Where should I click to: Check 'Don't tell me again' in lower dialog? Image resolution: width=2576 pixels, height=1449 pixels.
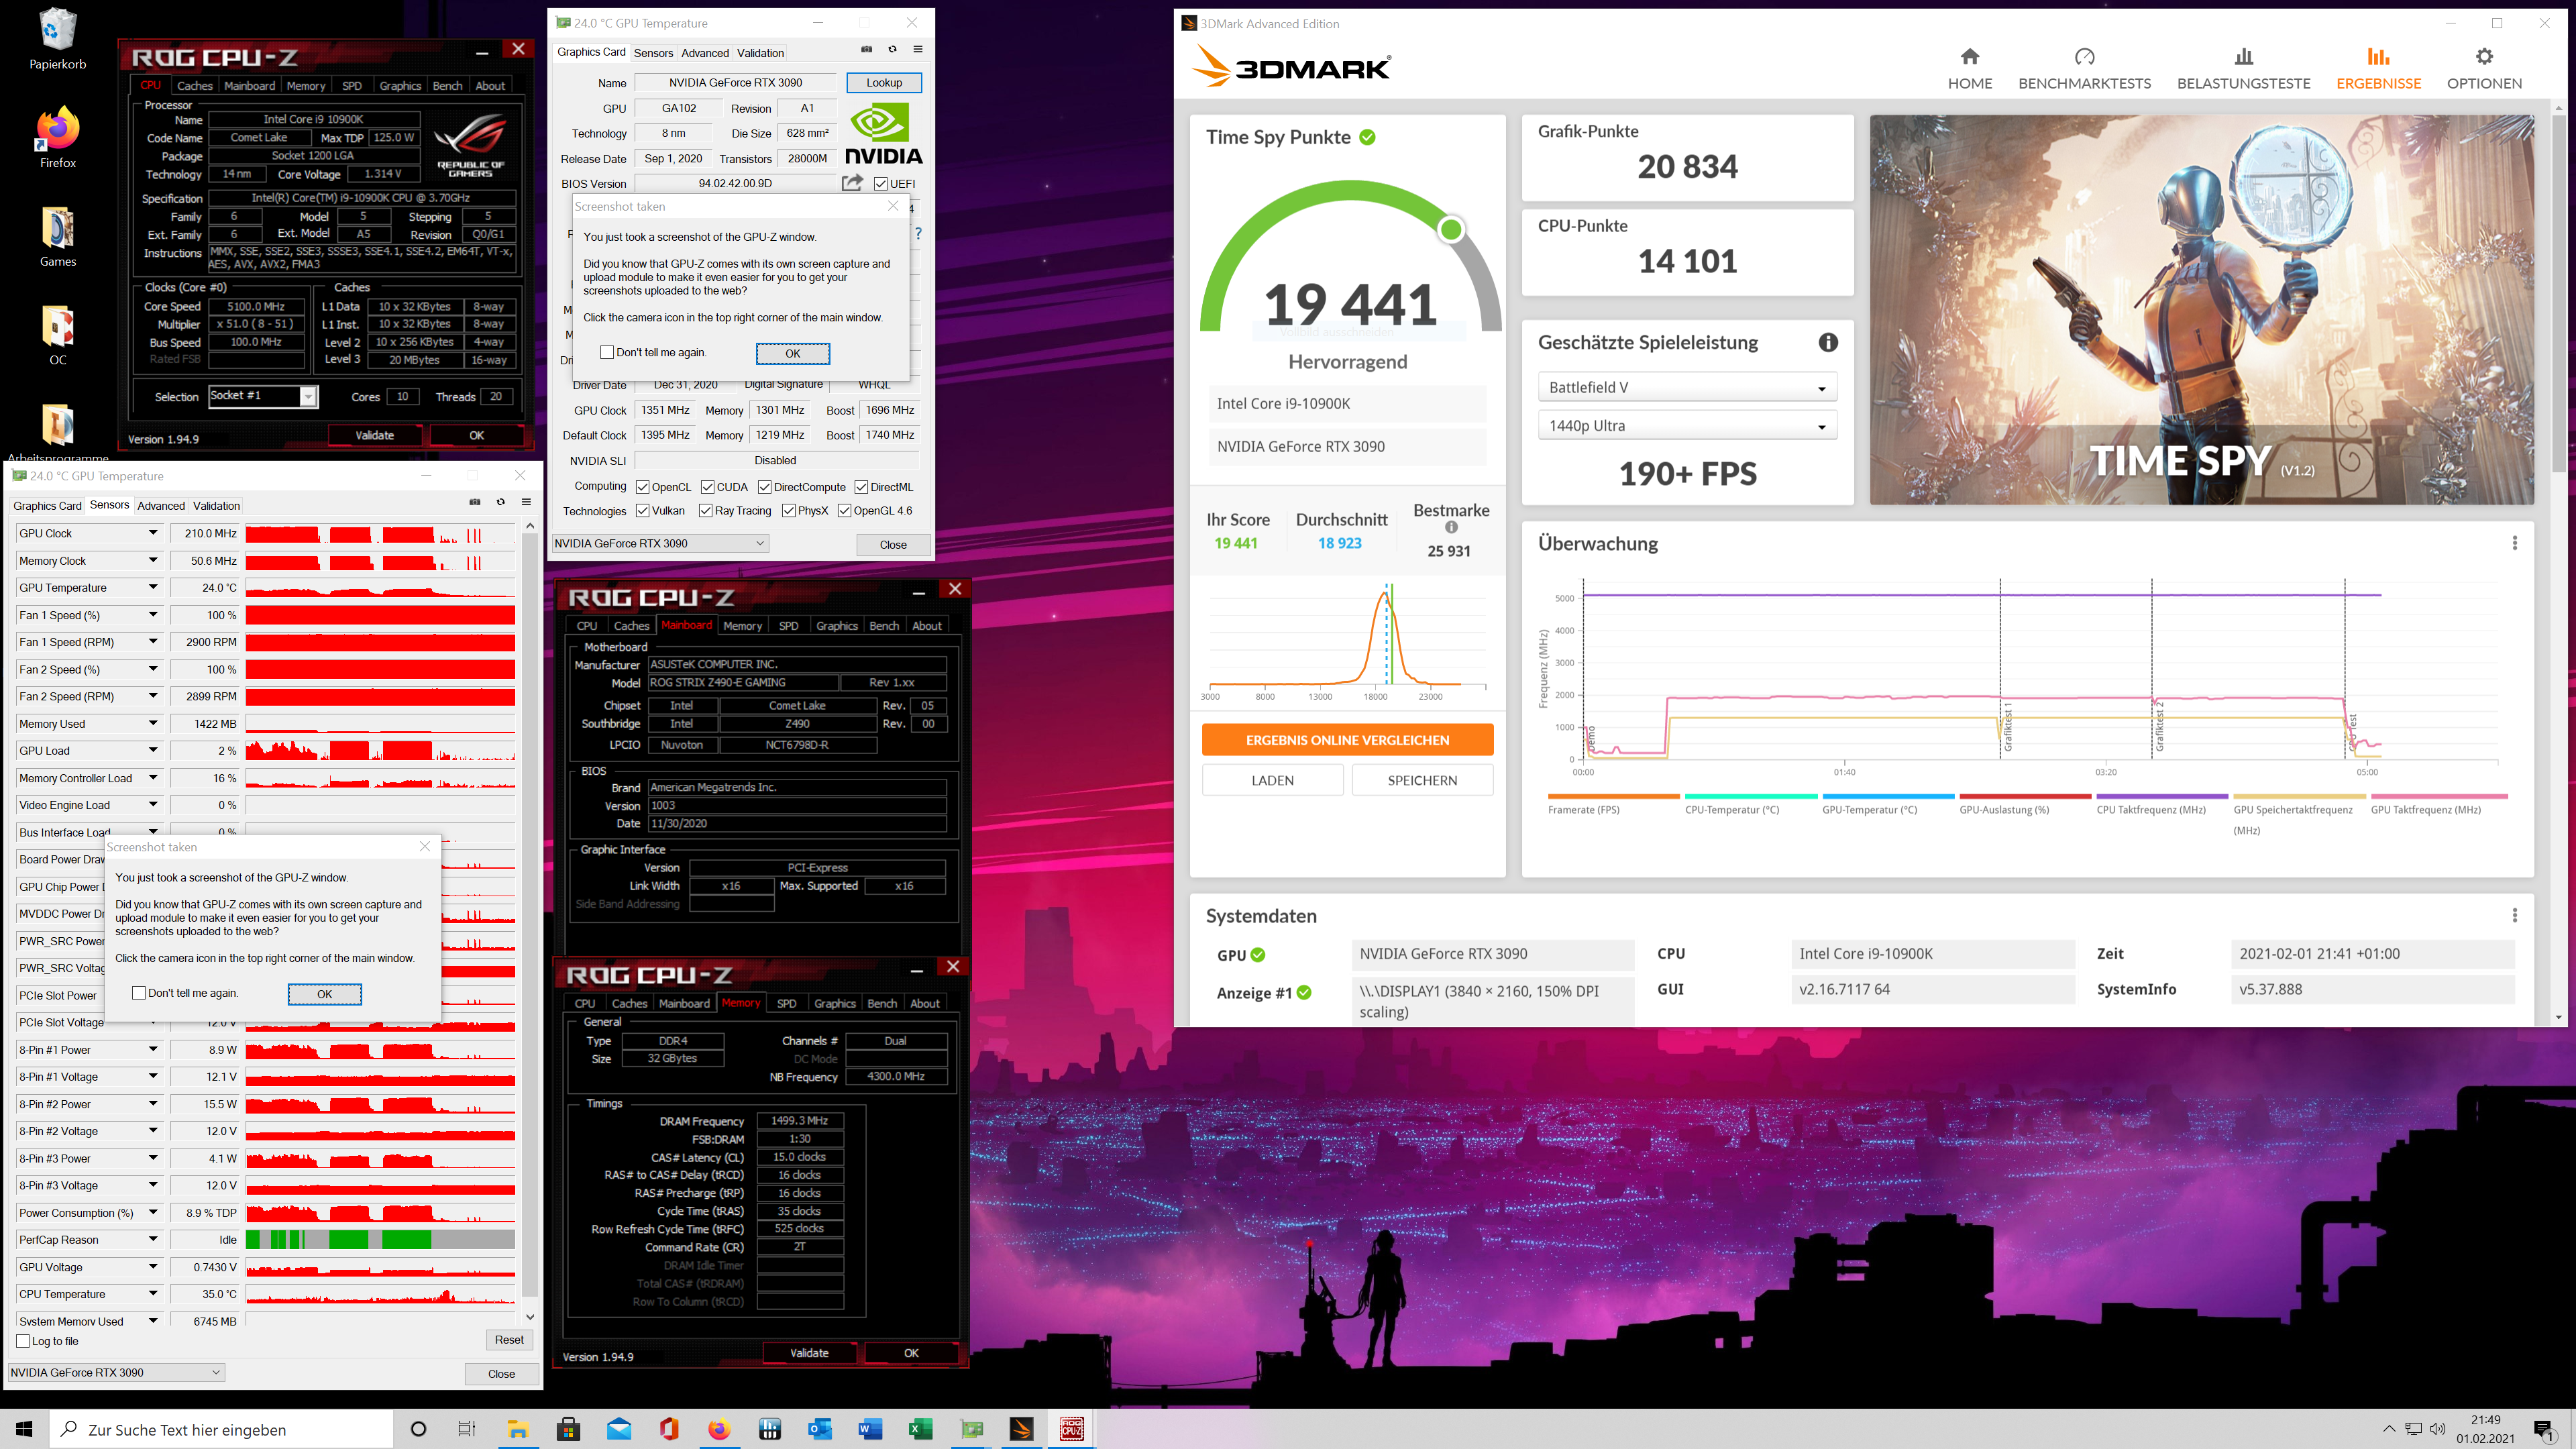point(138,993)
